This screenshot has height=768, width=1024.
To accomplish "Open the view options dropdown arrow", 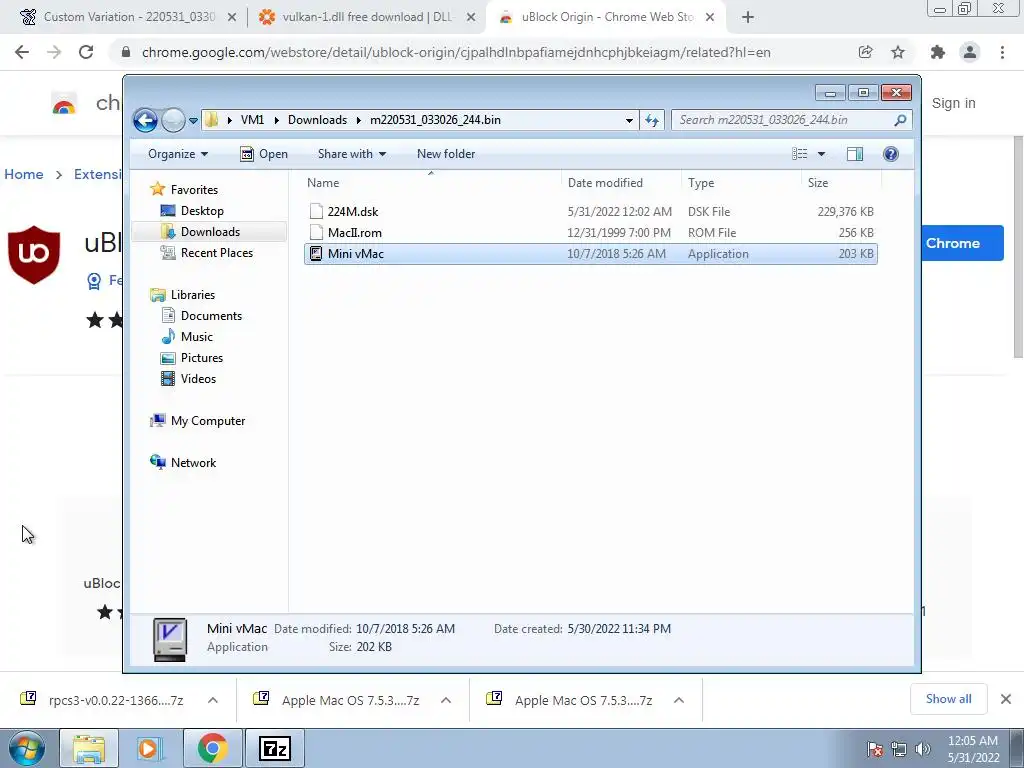I will tap(822, 154).
